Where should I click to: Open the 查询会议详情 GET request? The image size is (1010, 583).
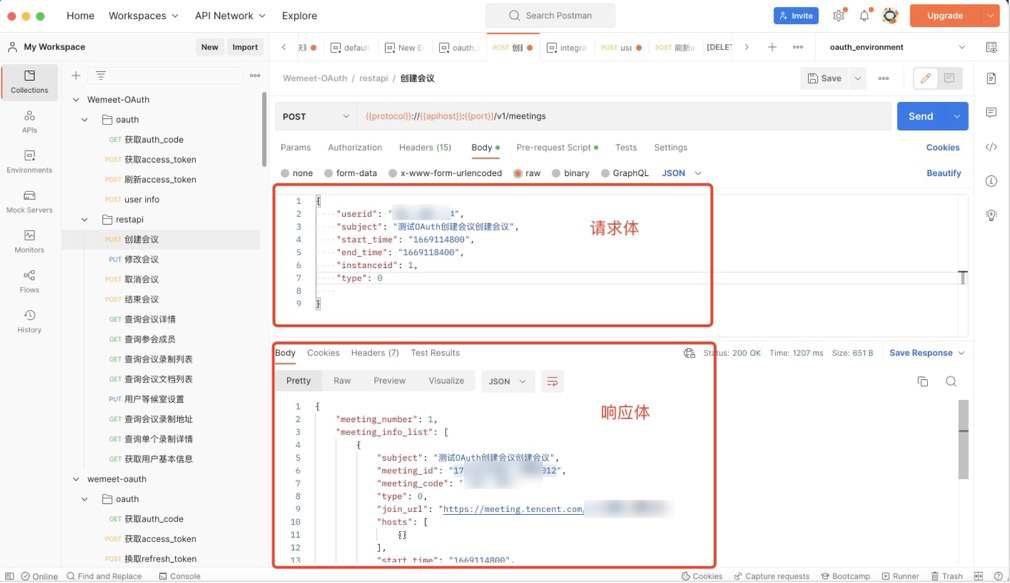coord(150,320)
